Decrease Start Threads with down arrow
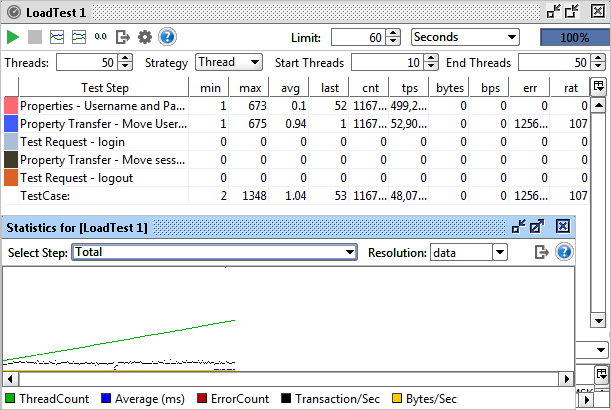 point(431,67)
